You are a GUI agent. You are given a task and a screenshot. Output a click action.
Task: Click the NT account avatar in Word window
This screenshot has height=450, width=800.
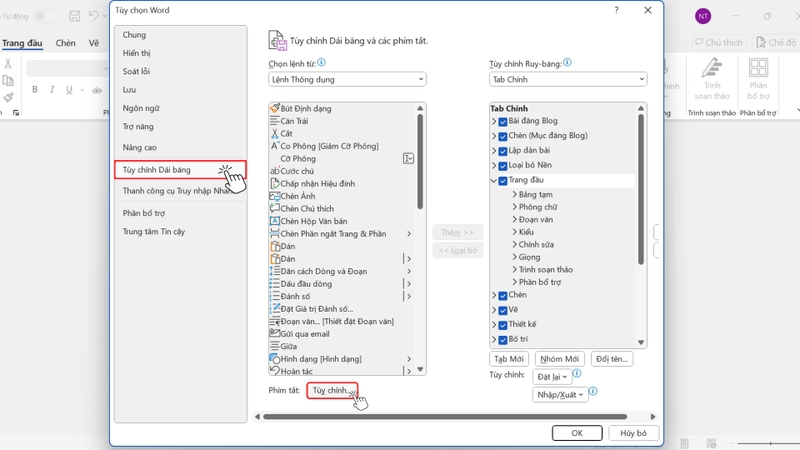tap(703, 16)
